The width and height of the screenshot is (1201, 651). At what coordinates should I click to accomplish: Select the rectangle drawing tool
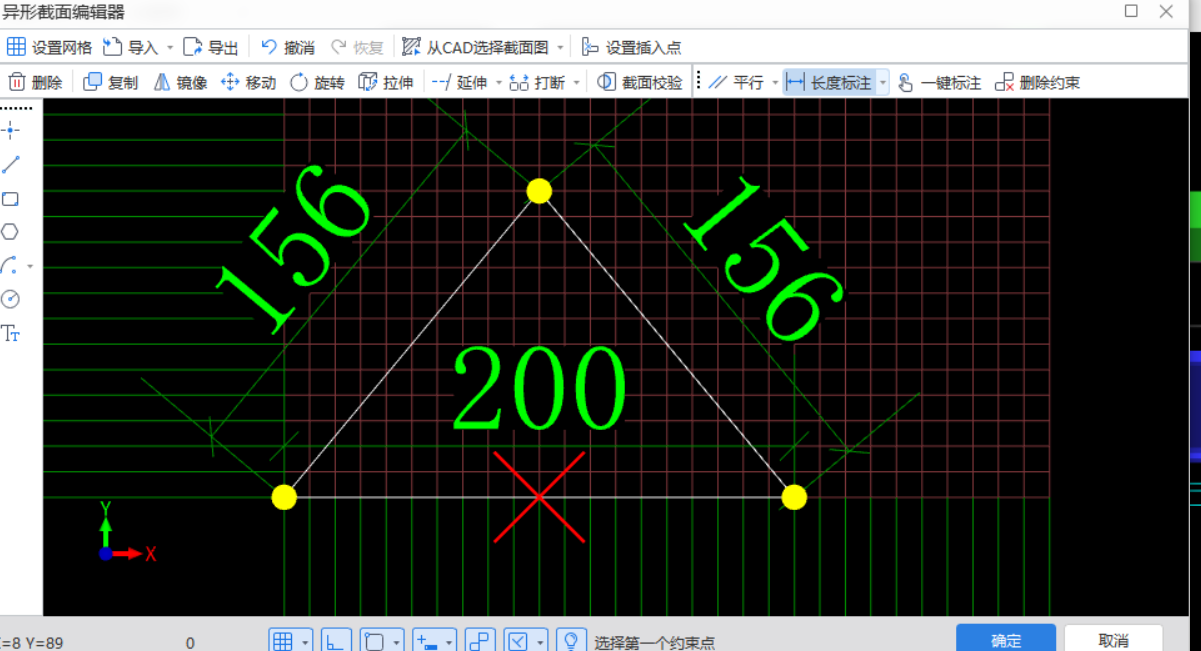[x=11, y=199]
